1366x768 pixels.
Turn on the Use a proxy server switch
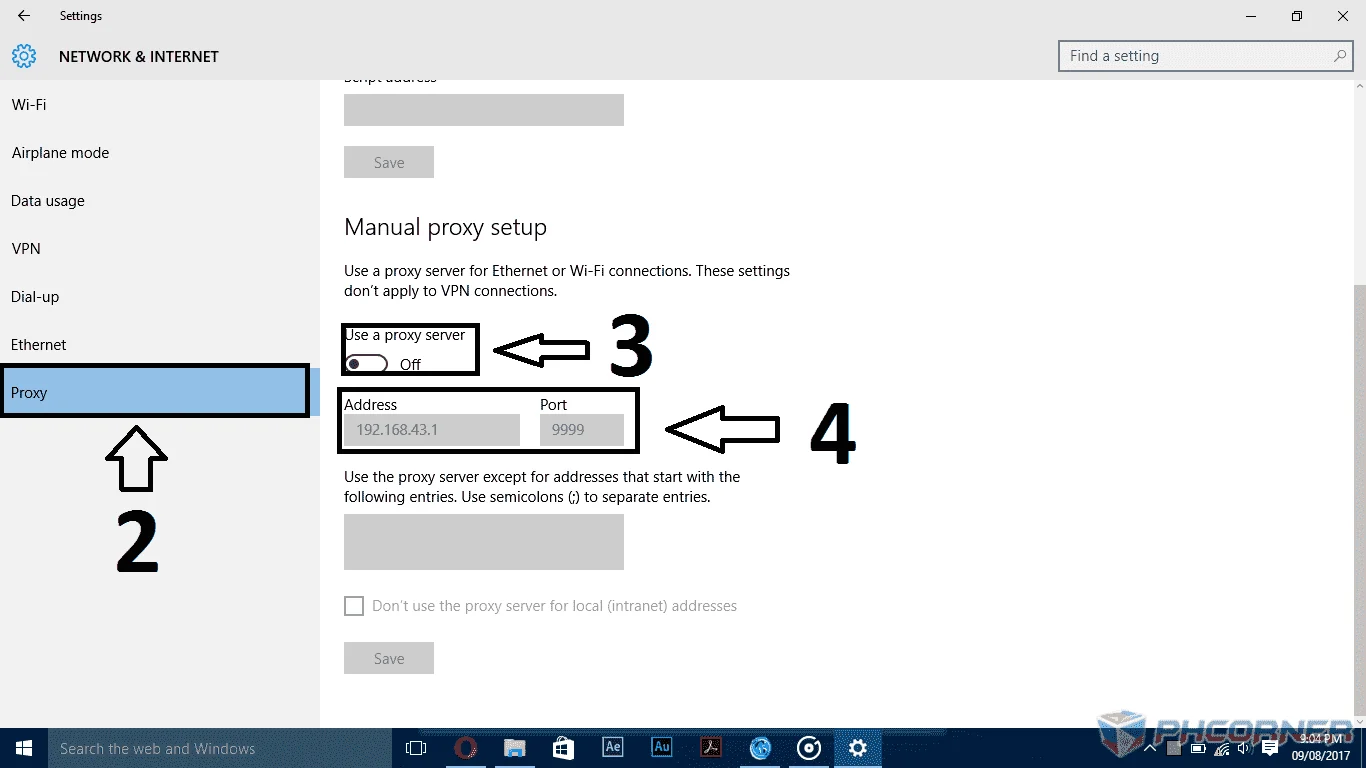tap(366, 364)
